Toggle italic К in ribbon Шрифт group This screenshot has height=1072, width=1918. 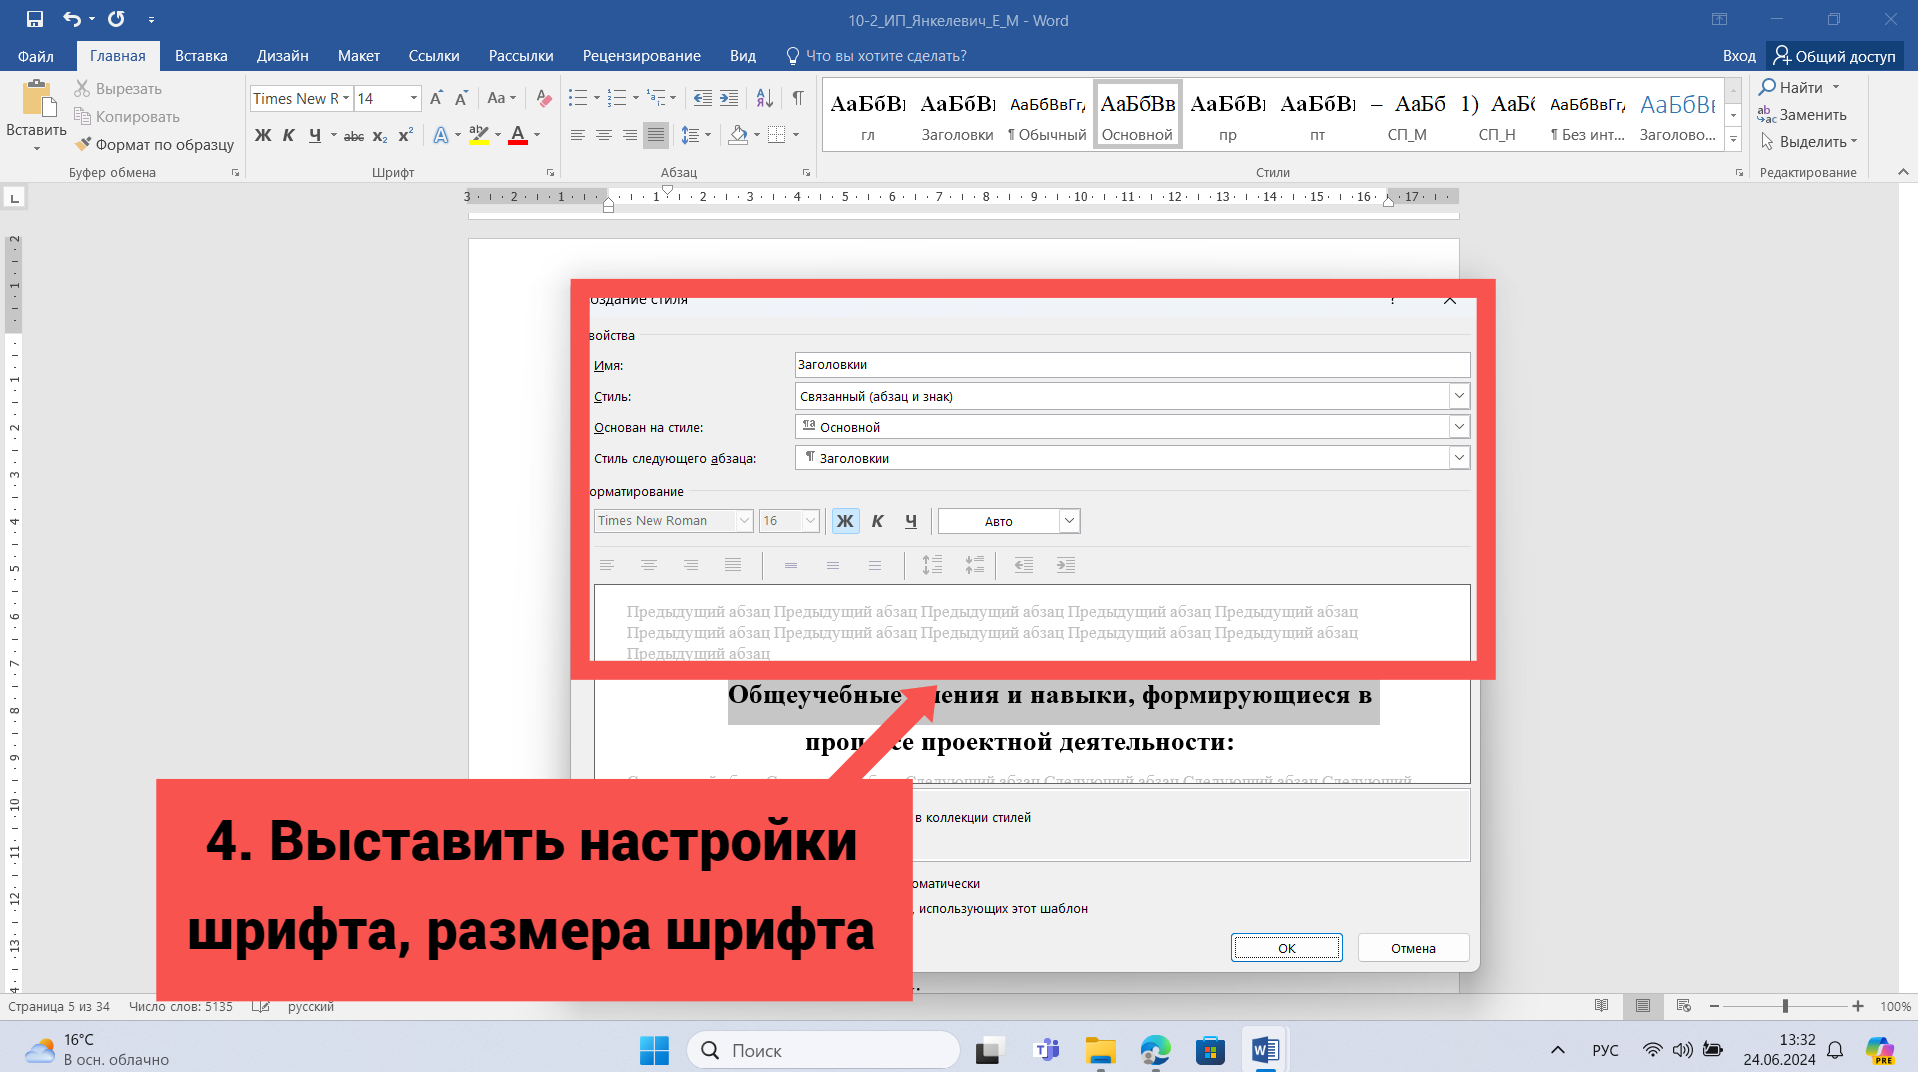(x=289, y=135)
